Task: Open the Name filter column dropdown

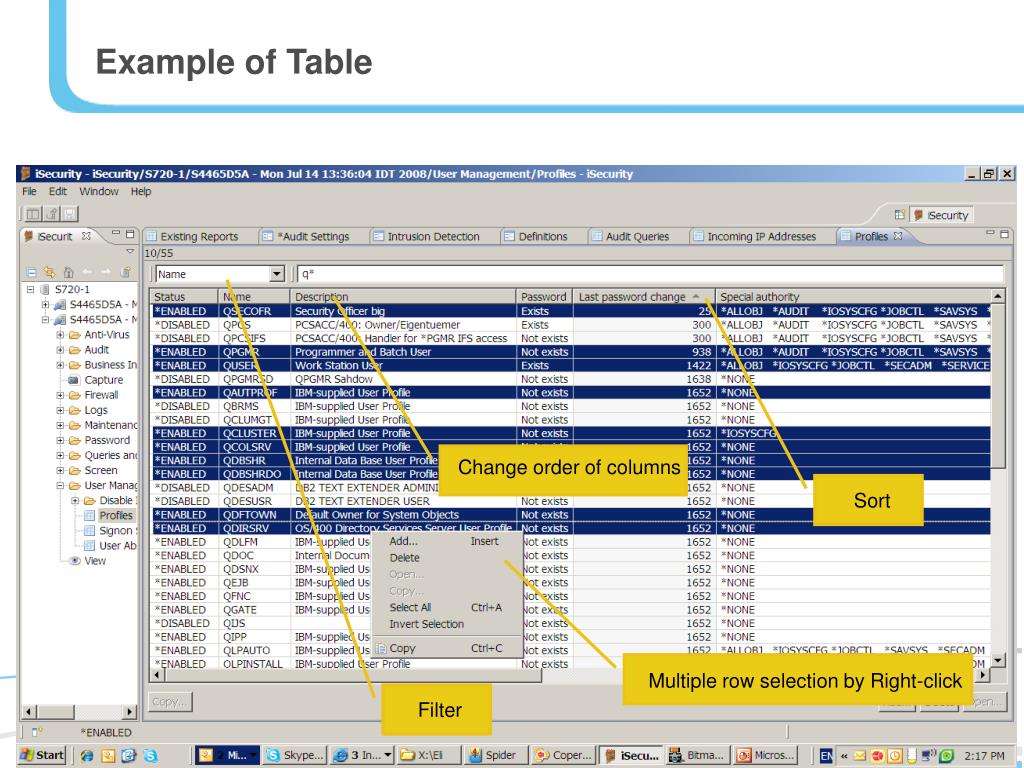Action: 277,274
